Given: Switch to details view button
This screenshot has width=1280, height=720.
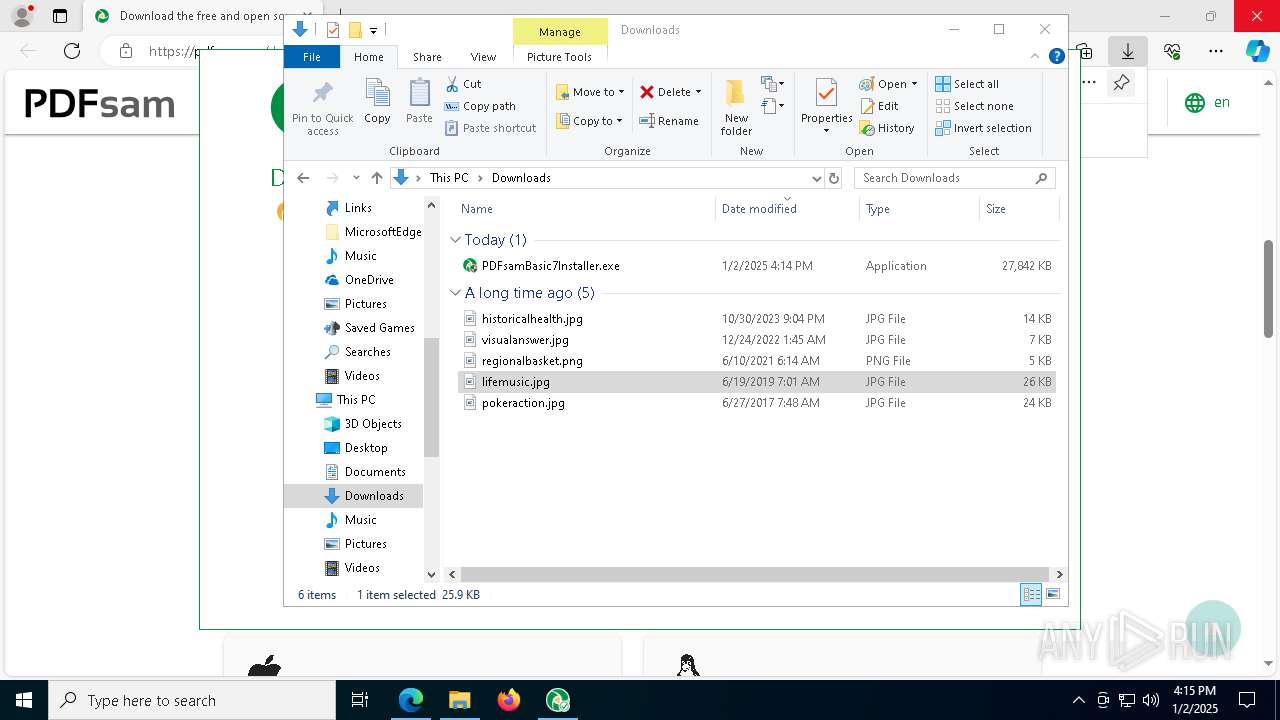Looking at the screenshot, I should (1031, 594).
